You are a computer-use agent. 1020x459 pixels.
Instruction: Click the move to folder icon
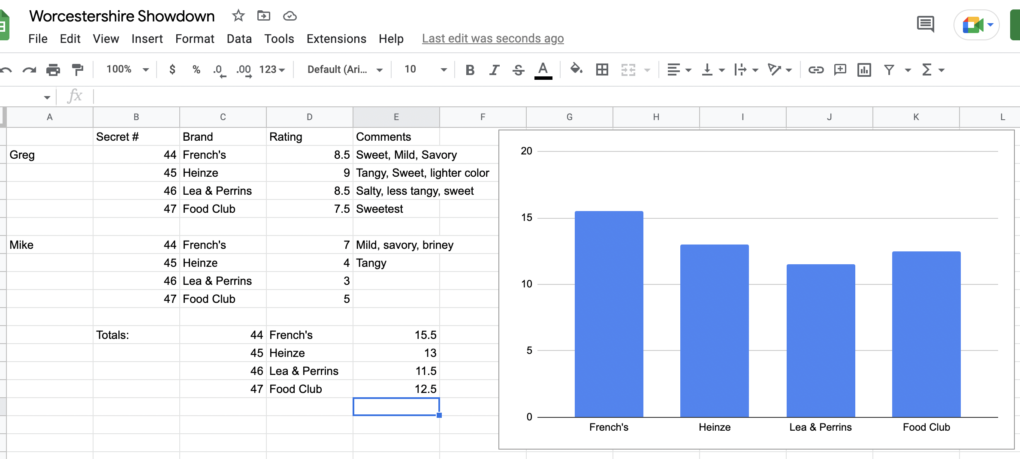[263, 16]
